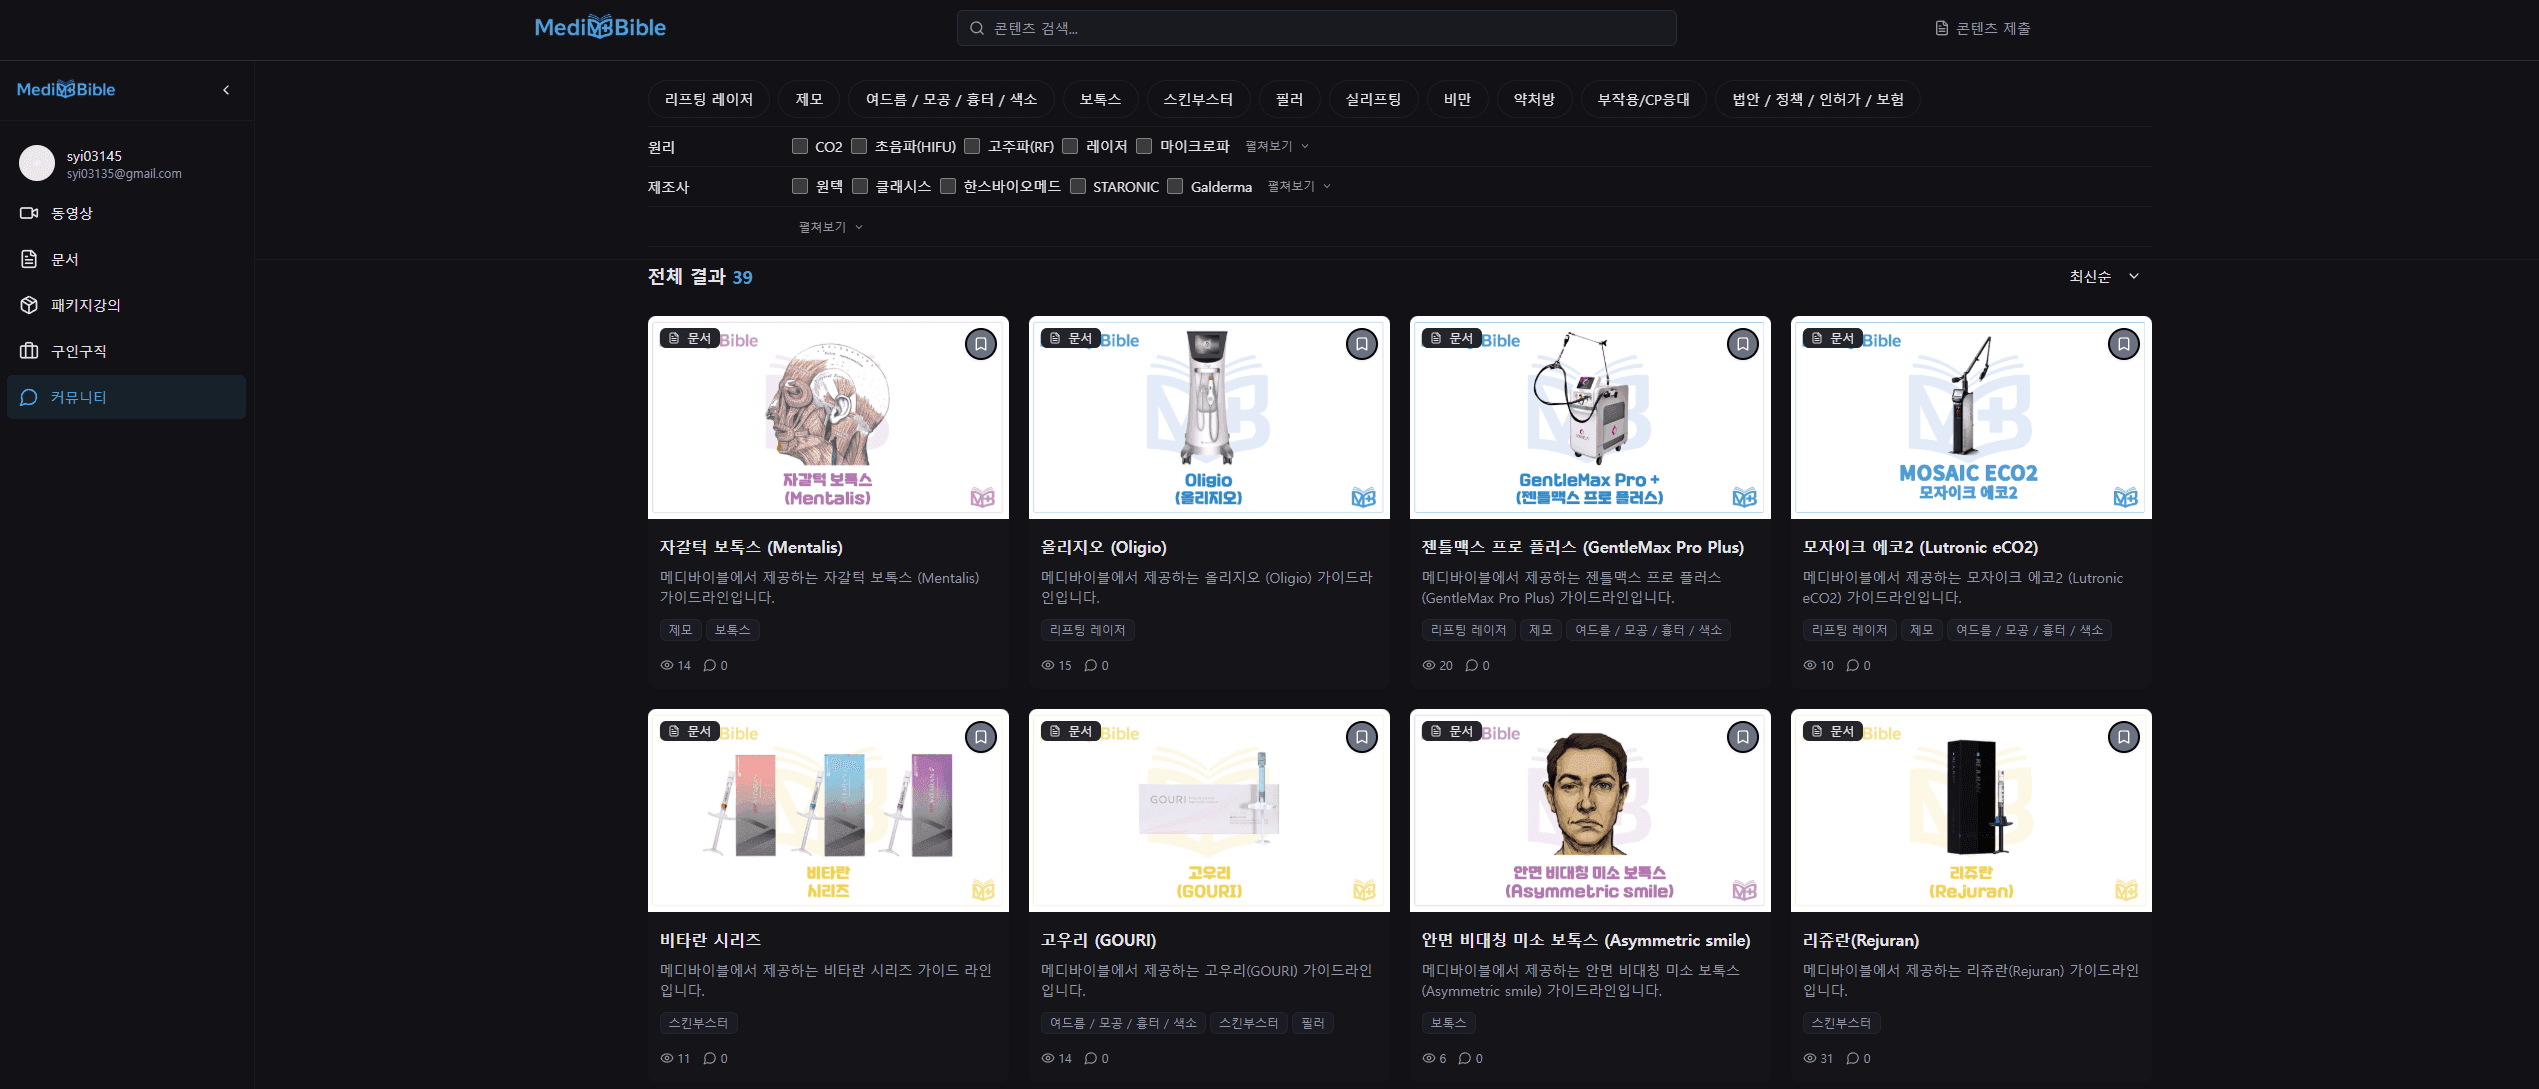
Task: Open the 비타란 시리즈 title link
Action: 711,940
